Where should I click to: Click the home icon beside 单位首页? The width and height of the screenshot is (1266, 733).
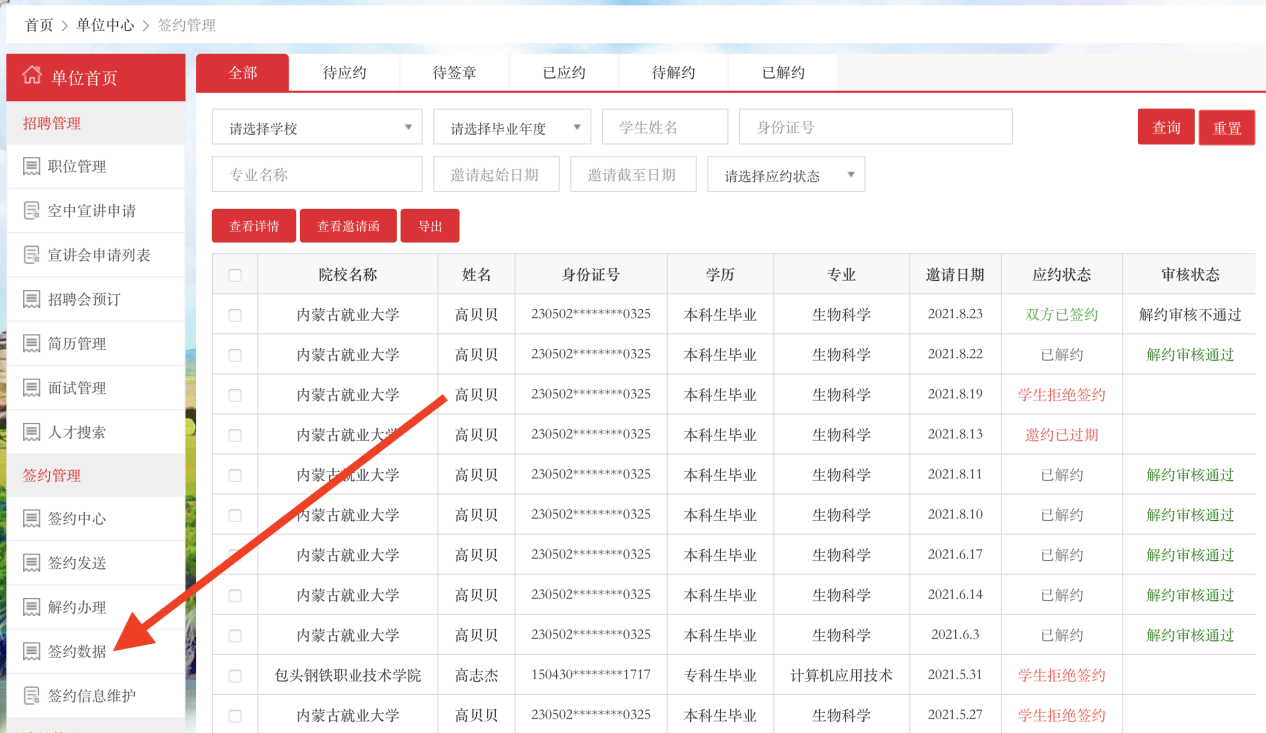(32, 76)
